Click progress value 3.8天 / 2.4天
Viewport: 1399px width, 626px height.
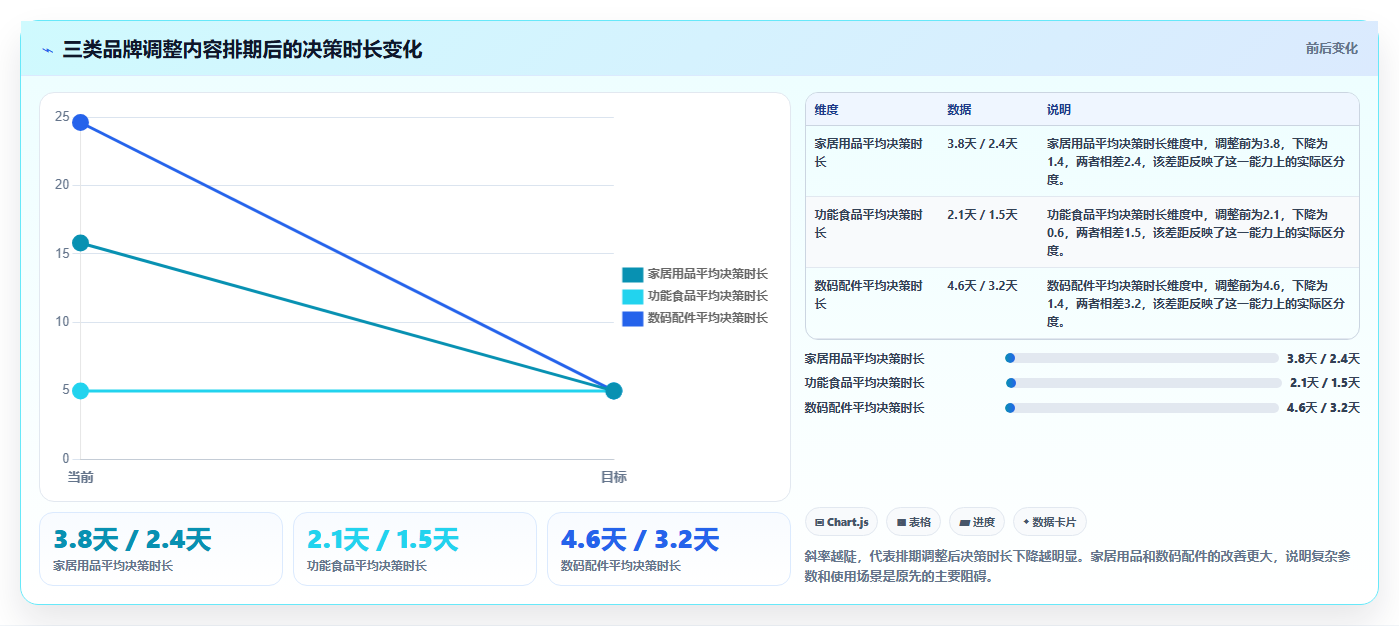(1323, 358)
